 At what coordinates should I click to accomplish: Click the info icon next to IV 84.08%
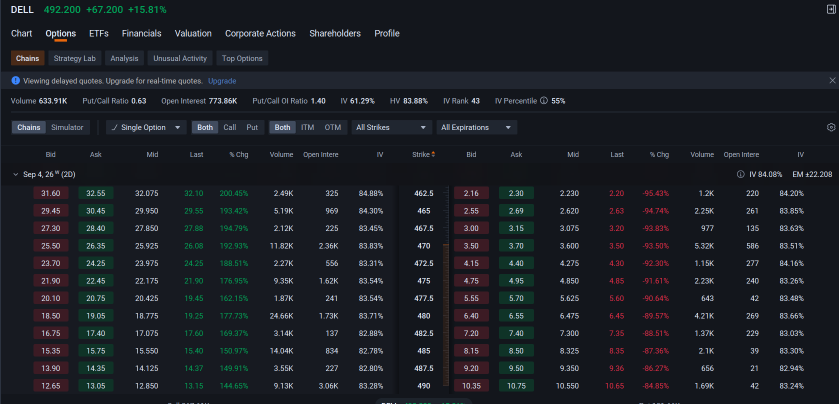pos(741,174)
